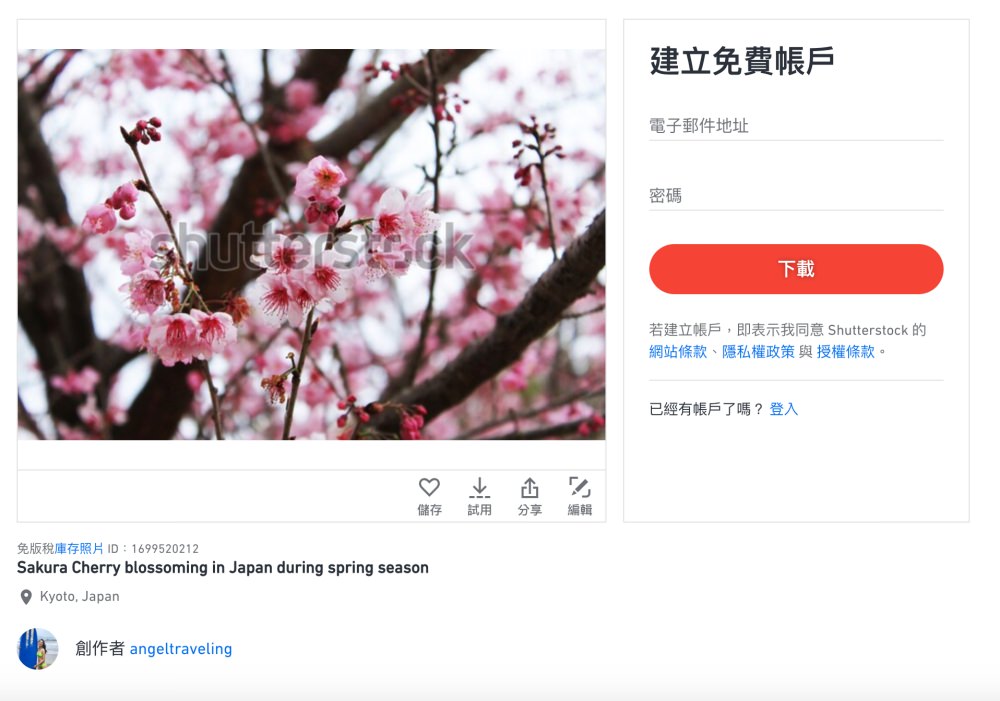
Task: Click the 建立免費帳戶 heading
Action: pyautogui.click(x=742, y=61)
